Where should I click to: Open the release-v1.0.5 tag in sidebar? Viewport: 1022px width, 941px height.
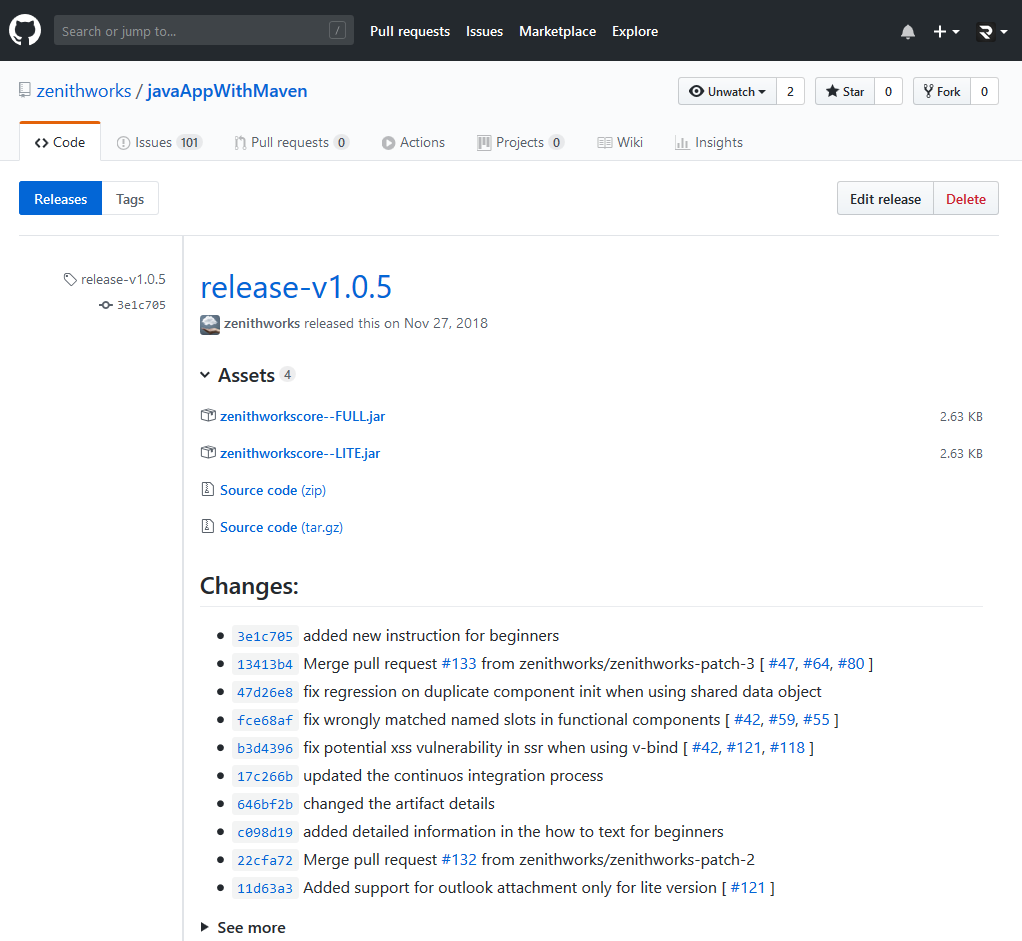point(115,279)
